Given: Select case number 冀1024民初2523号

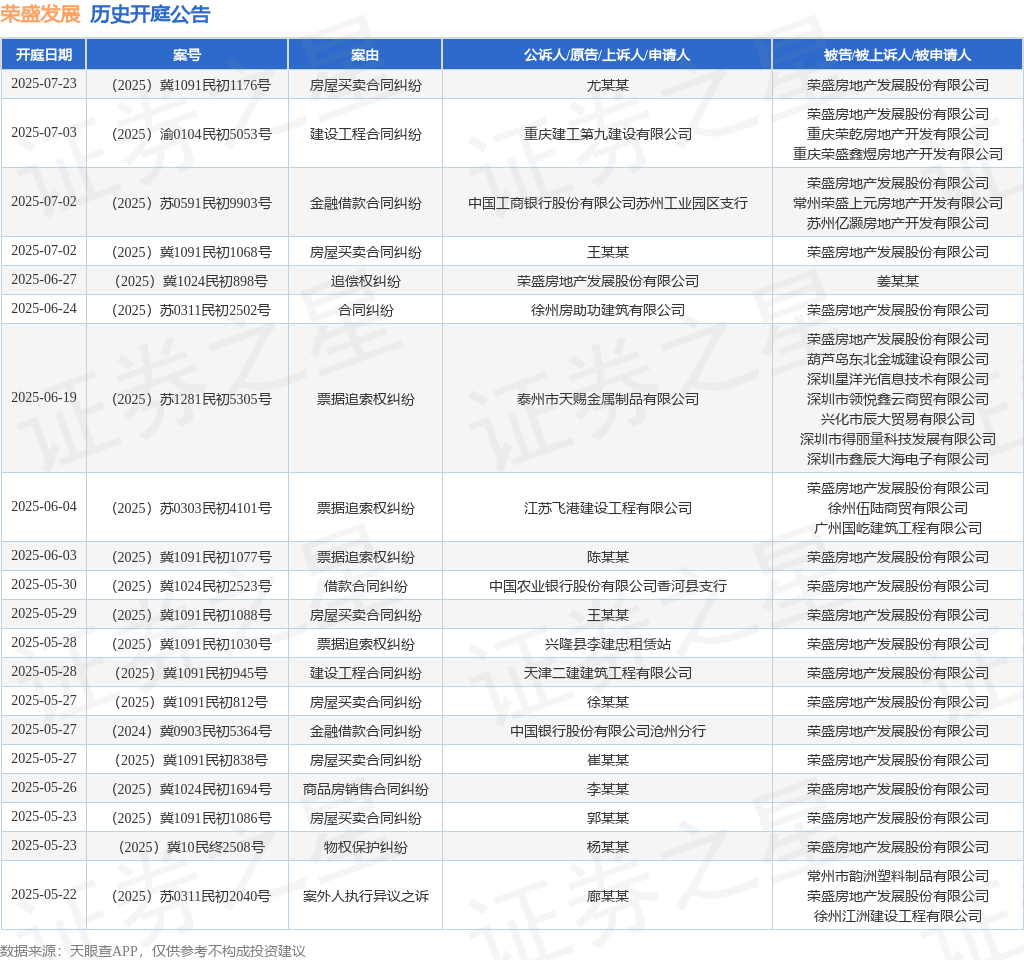Looking at the screenshot, I should coord(191,586).
